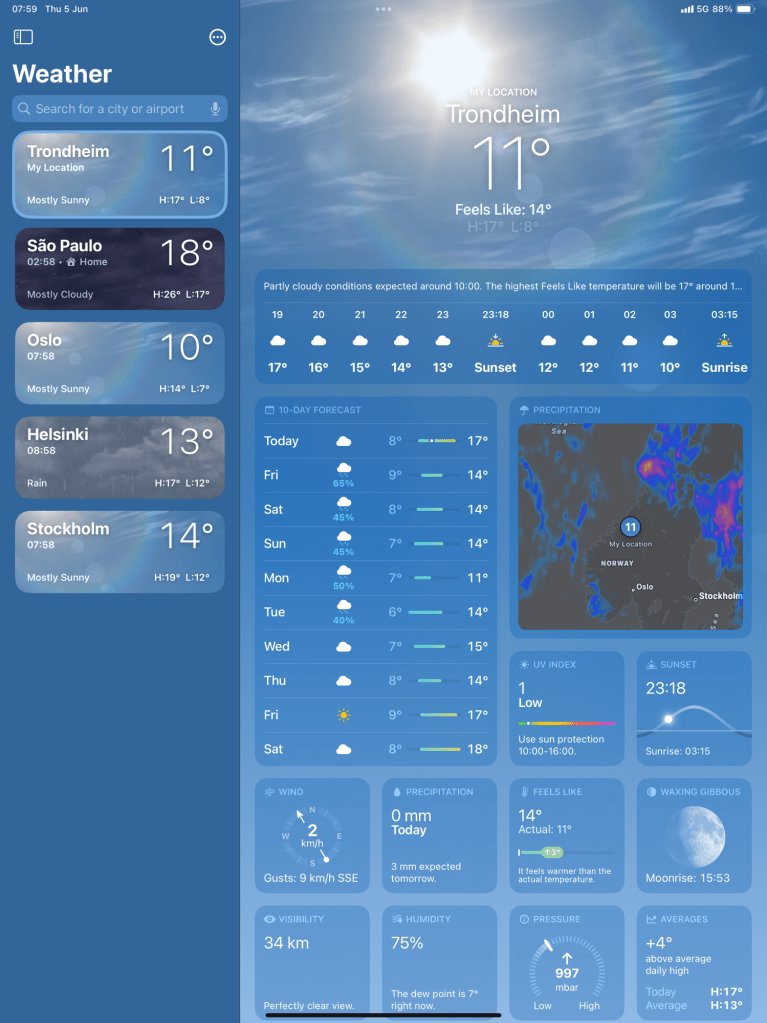Open the pressure gauge tile
This screenshot has height=1023, width=767.
point(567,964)
